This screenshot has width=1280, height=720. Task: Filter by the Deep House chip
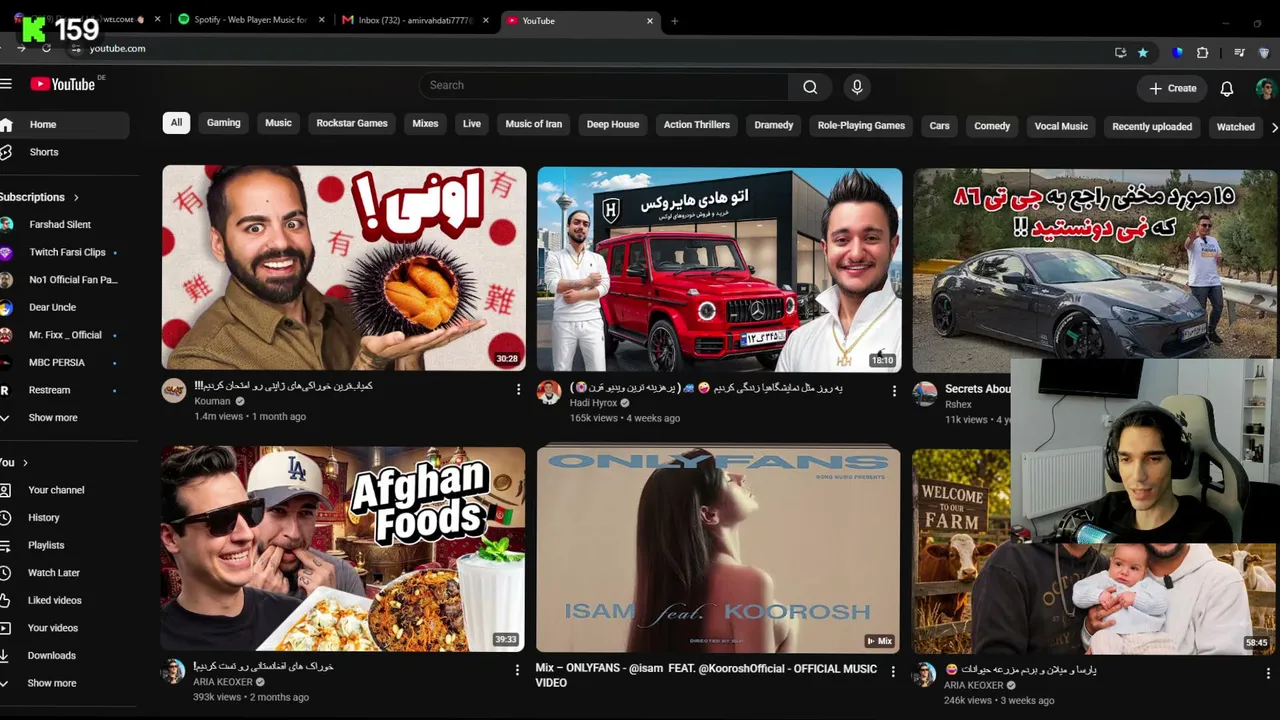(x=613, y=124)
